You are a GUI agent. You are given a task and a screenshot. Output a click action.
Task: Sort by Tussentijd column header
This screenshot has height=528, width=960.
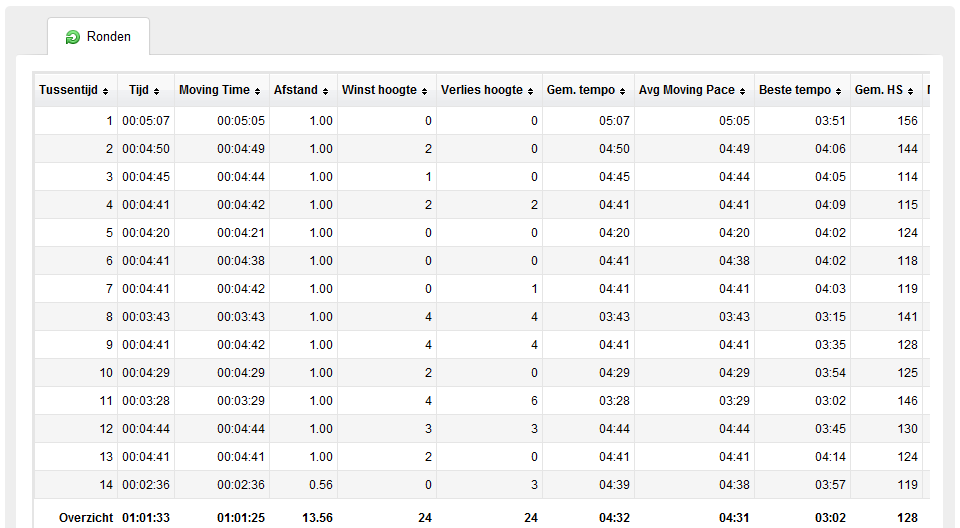74,90
